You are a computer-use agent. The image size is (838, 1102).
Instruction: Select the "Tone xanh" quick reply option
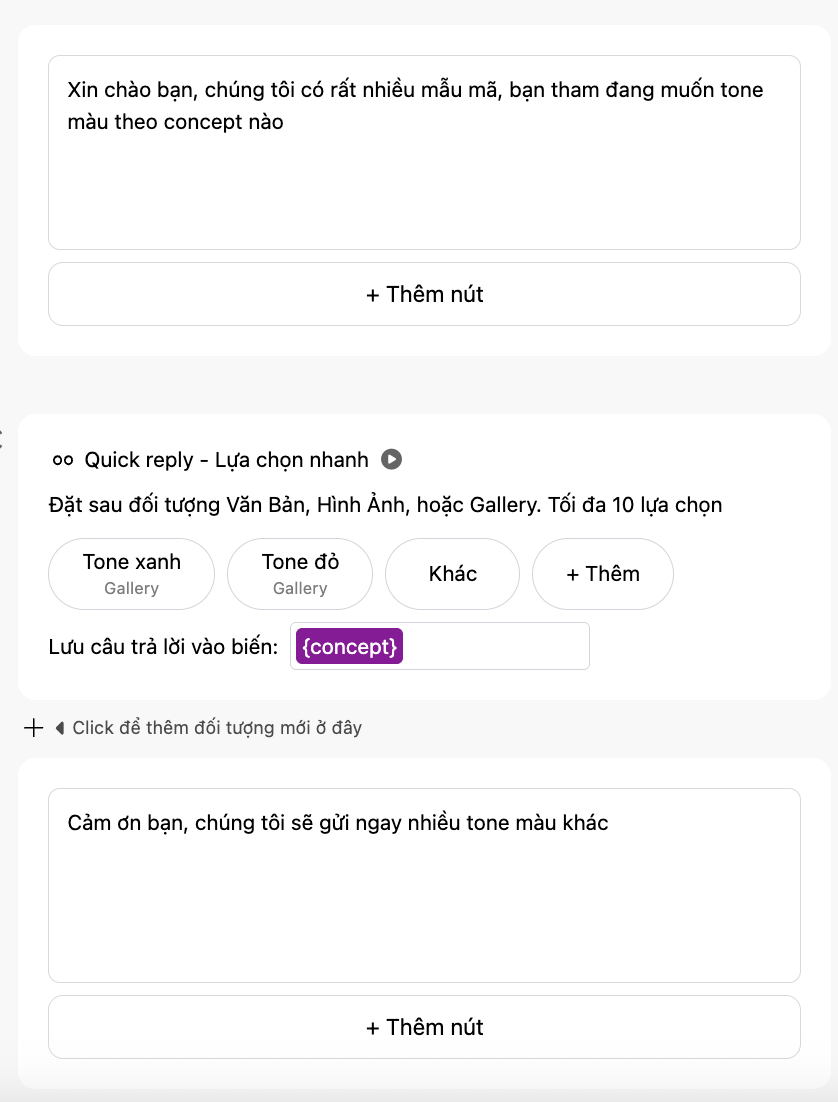pyautogui.click(x=131, y=573)
